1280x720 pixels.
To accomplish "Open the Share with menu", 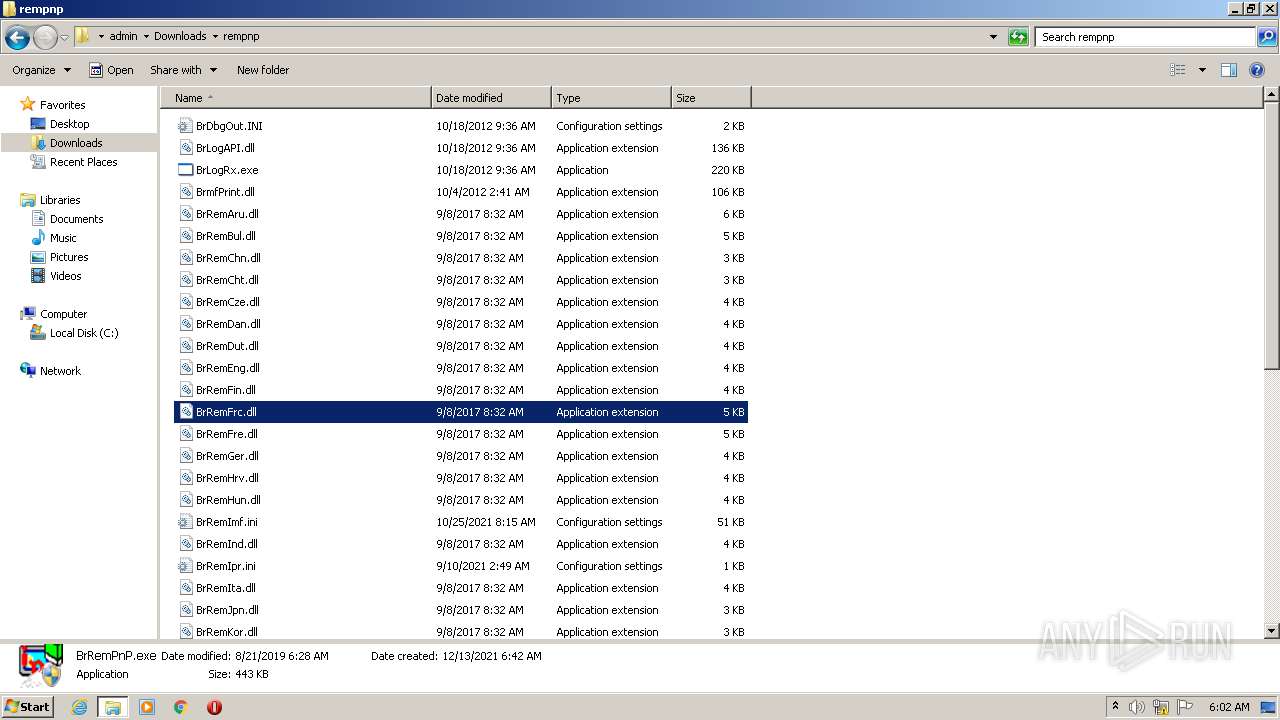I will pos(183,70).
